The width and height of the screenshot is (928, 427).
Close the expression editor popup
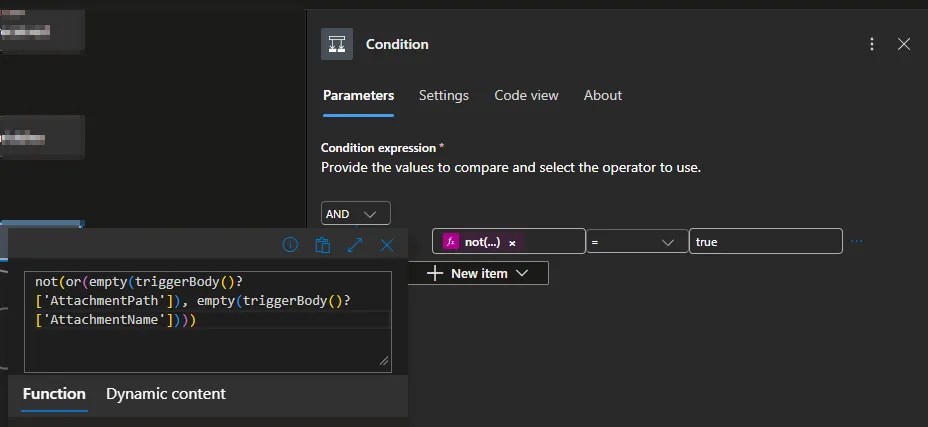tap(387, 245)
